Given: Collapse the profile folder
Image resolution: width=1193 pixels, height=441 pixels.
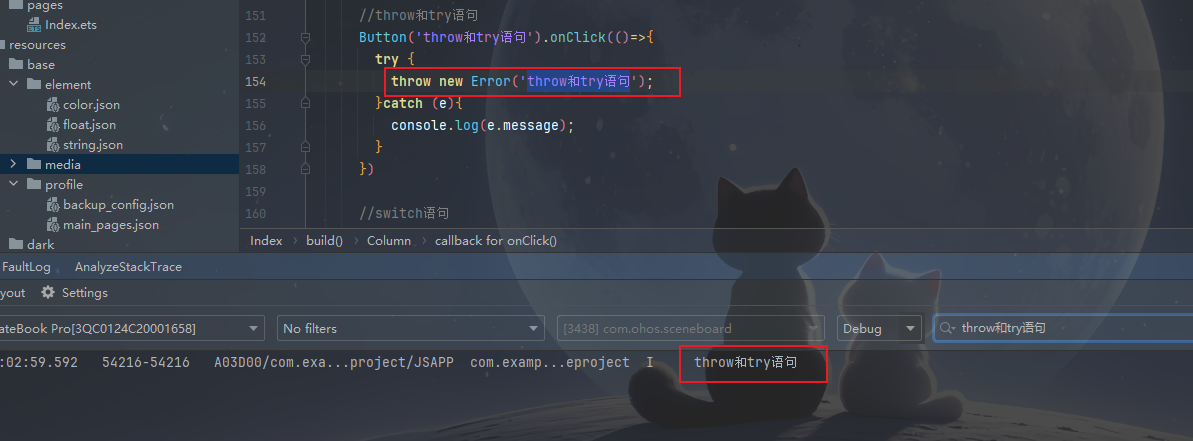Looking at the screenshot, I should tap(14, 185).
